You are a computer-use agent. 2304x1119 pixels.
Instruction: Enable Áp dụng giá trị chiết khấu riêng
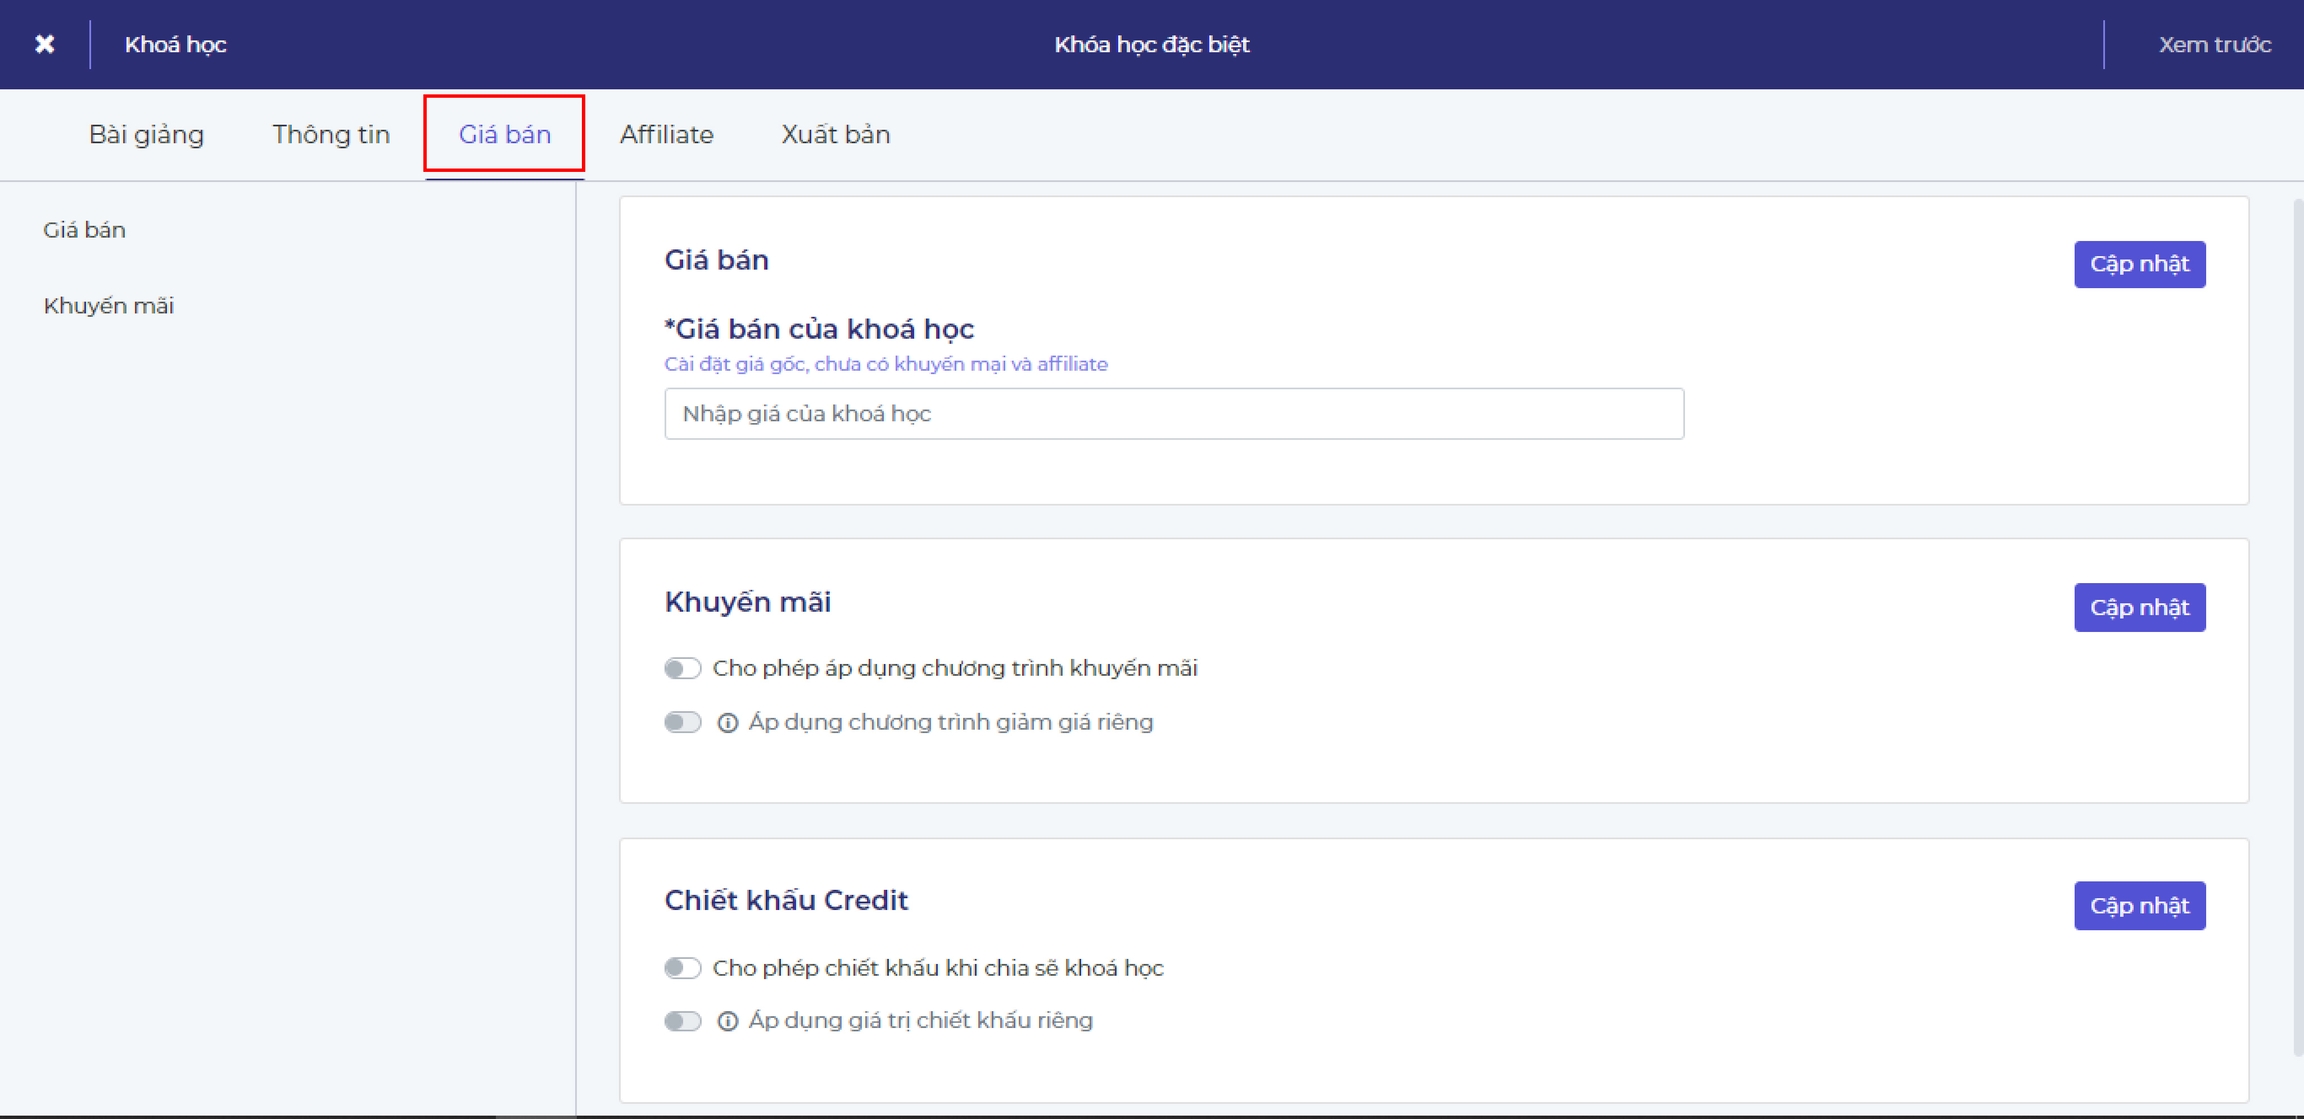(x=682, y=1021)
